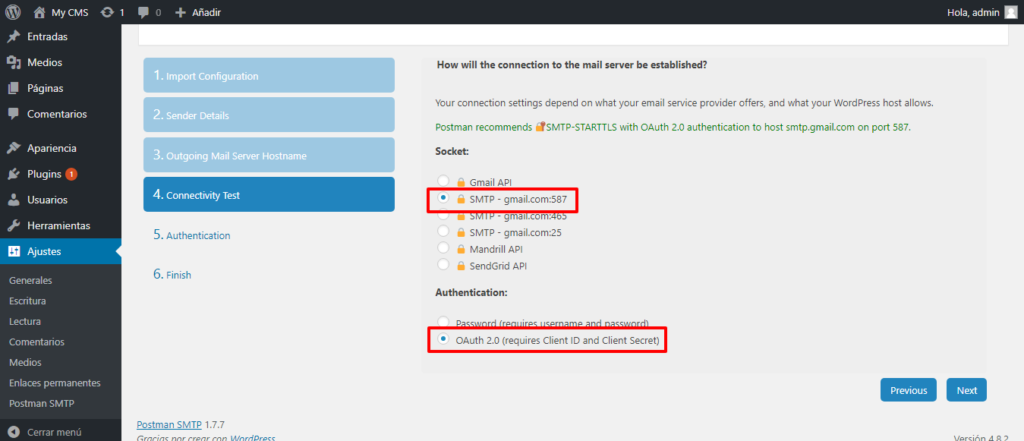Viewport: 1024px width, 441px height.
Task: Select the Mandrill API socket option
Action: tap(443, 248)
